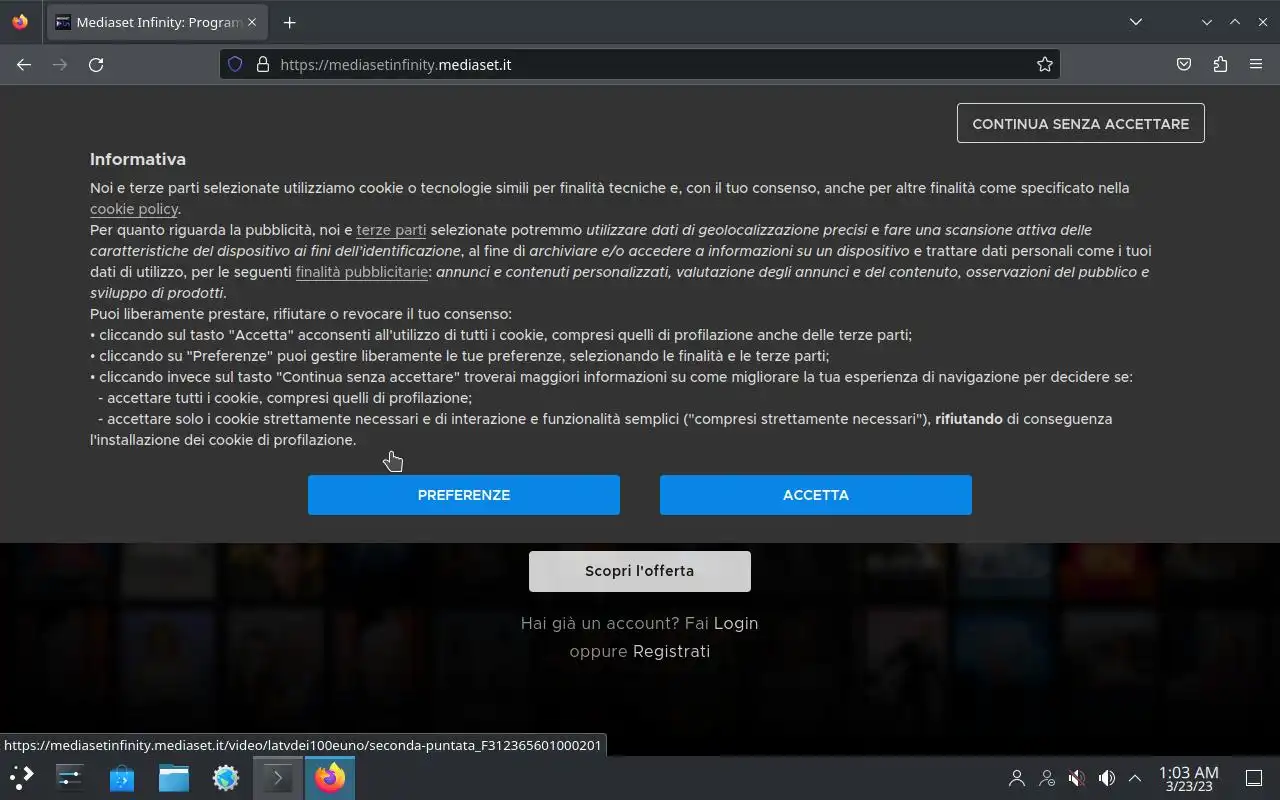
Task: Open the finalità pubblicitarie link
Action: [x=362, y=272]
